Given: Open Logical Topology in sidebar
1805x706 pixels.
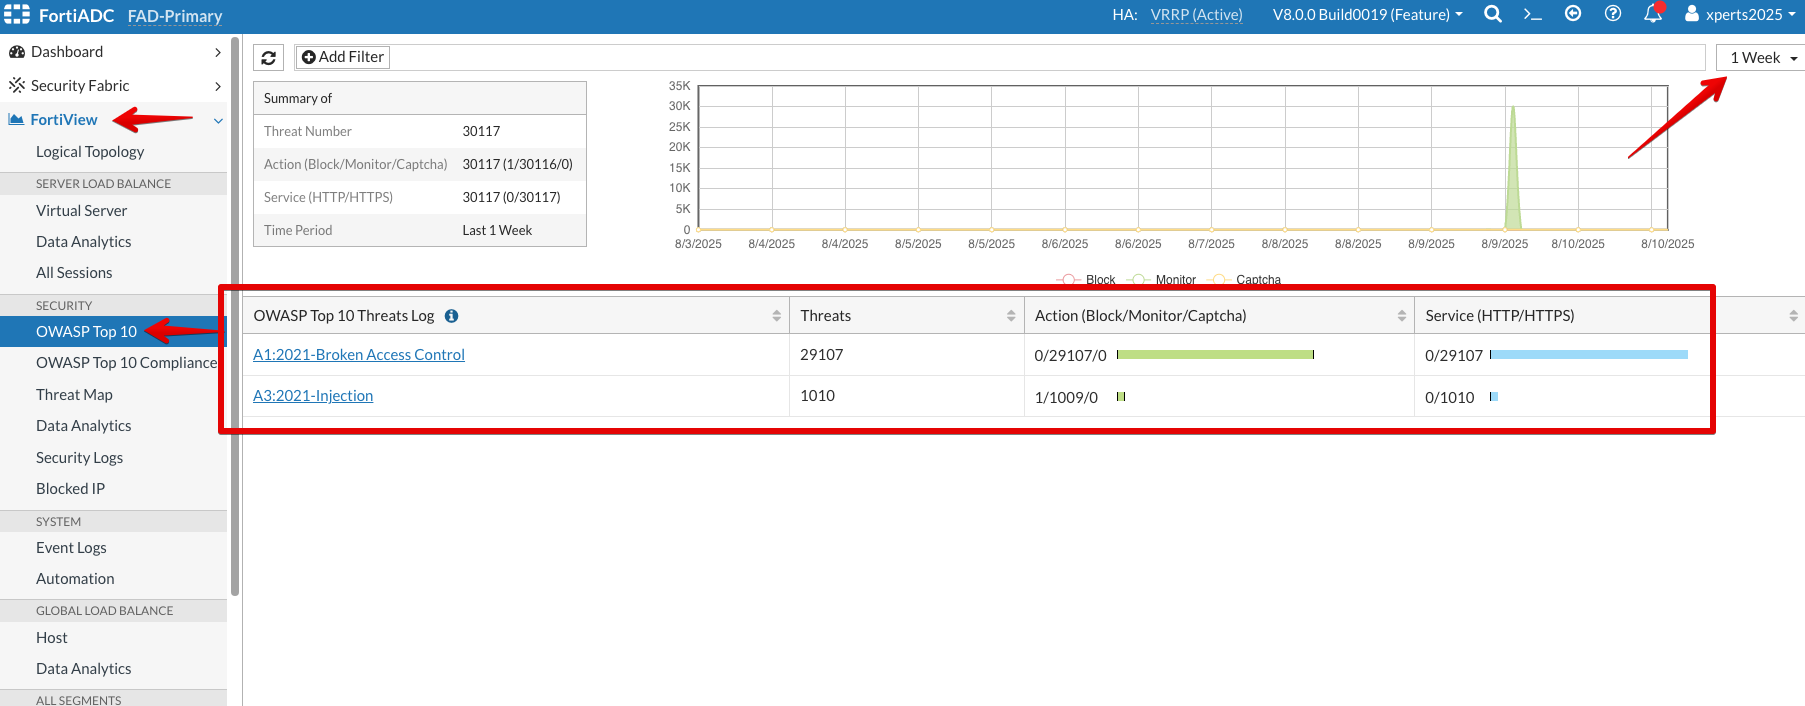Looking at the screenshot, I should click(90, 152).
